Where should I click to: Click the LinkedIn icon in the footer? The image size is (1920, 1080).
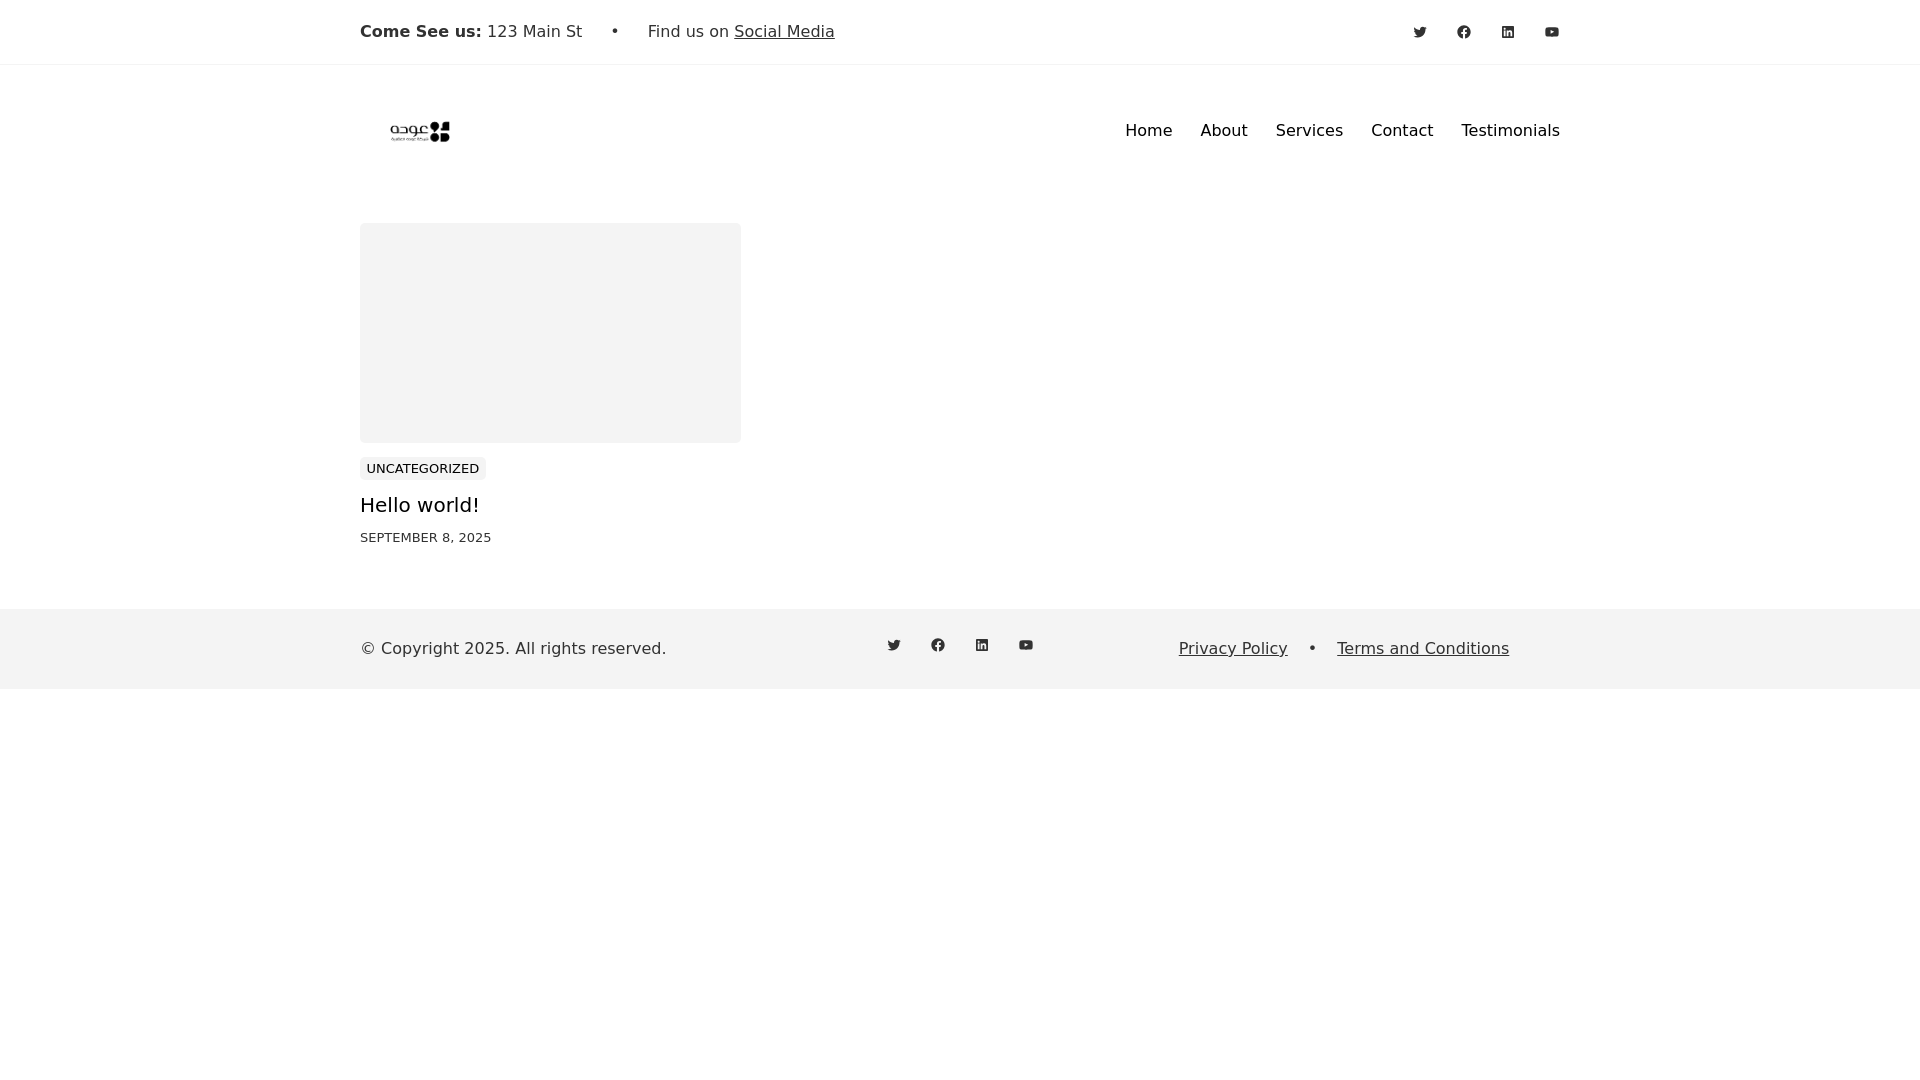(x=982, y=645)
